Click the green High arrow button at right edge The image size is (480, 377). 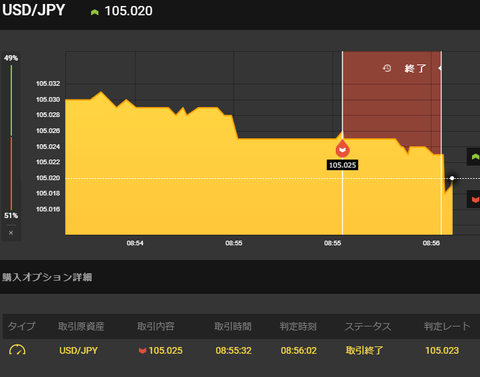click(x=475, y=157)
